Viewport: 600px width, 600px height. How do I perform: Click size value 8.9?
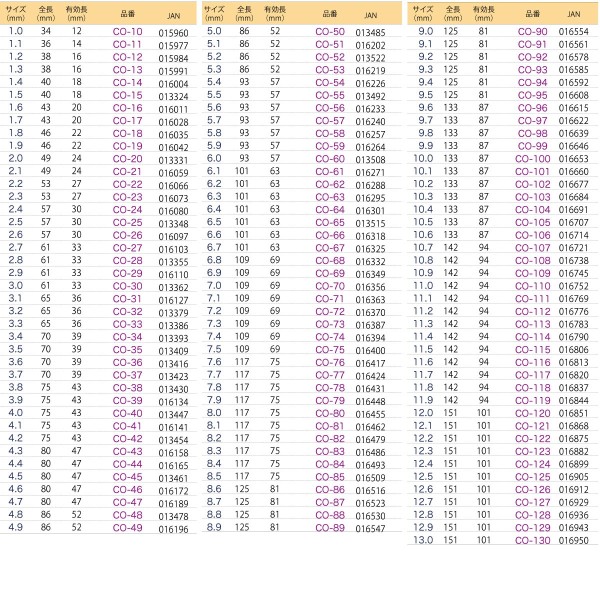pyautogui.click(x=214, y=527)
